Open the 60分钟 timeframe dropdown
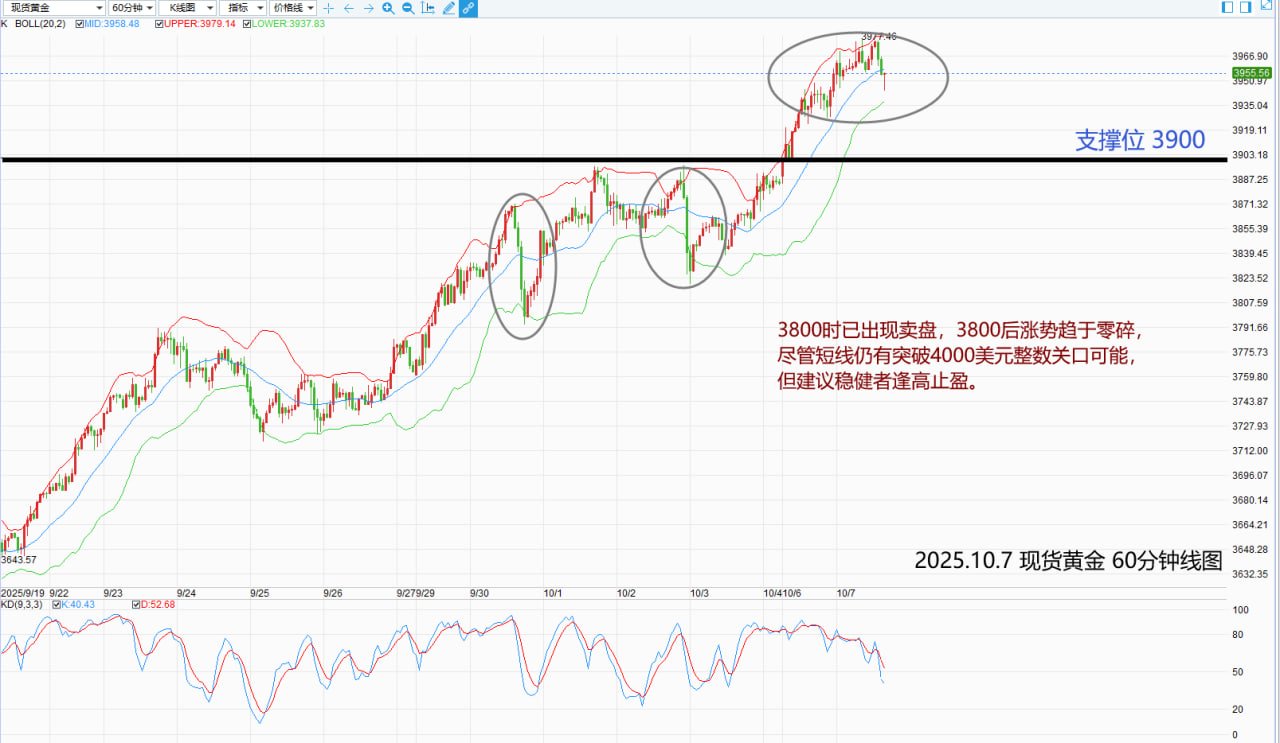The image size is (1280, 743). 132,8
